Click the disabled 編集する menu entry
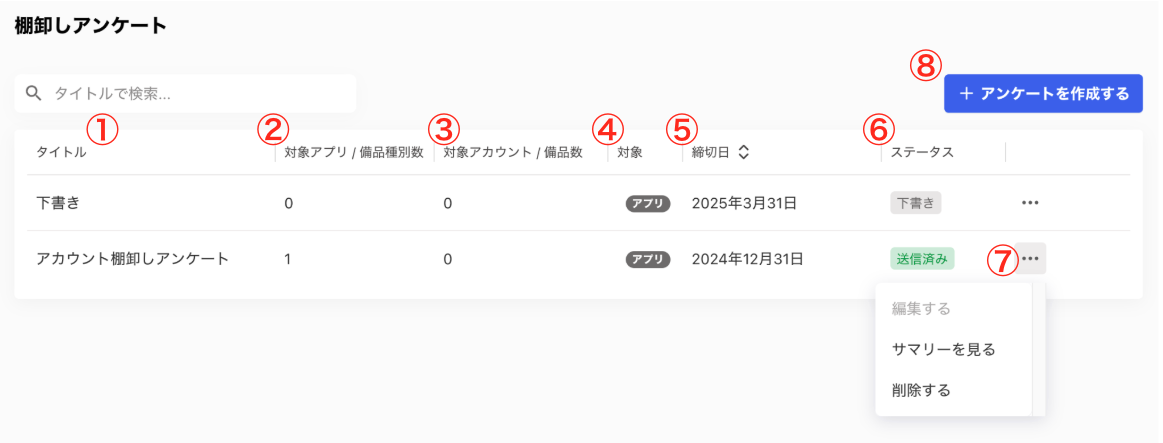Viewport: 1163px width, 443px height. (921, 309)
